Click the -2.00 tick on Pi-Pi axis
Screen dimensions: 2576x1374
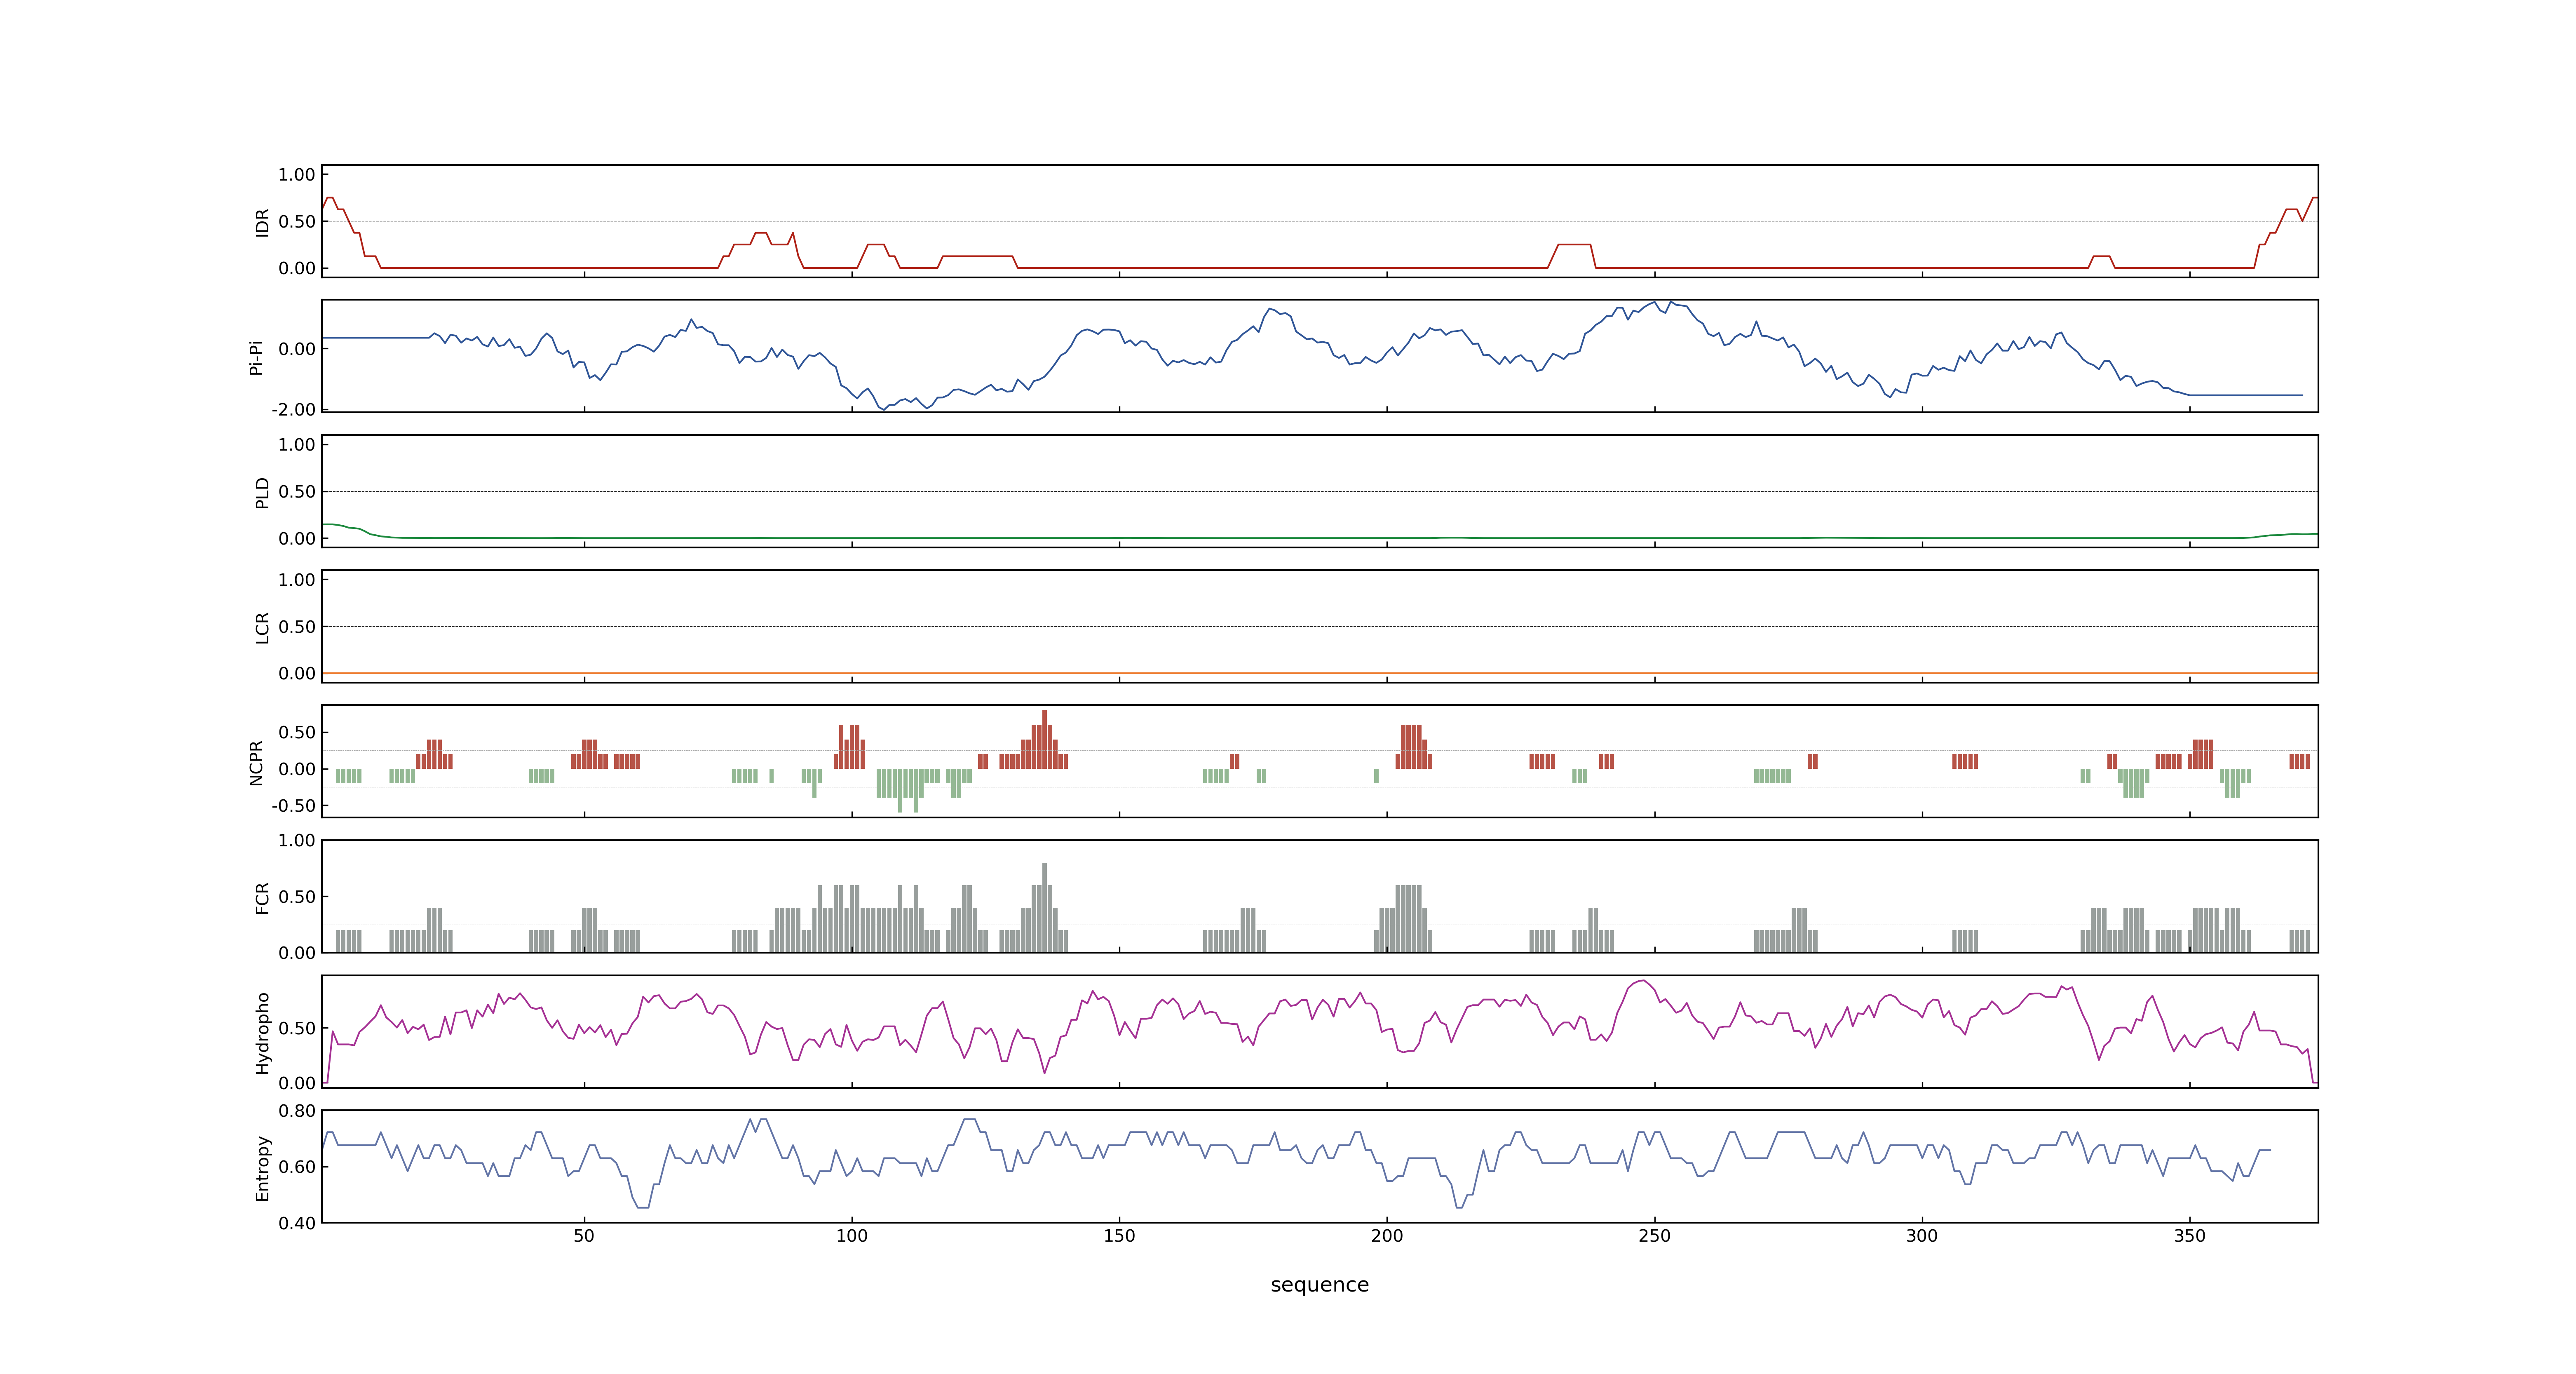pos(293,410)
